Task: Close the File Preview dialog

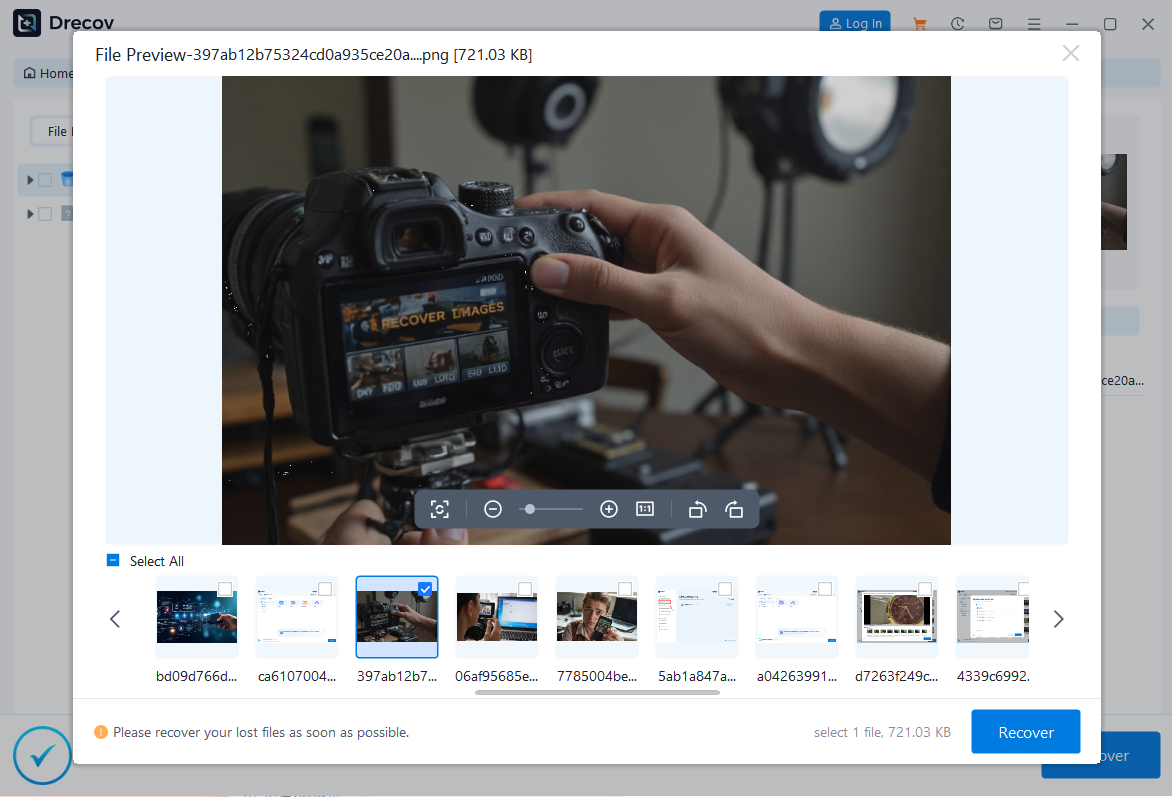Action: pyautogui.click(x=1070, y=54)
